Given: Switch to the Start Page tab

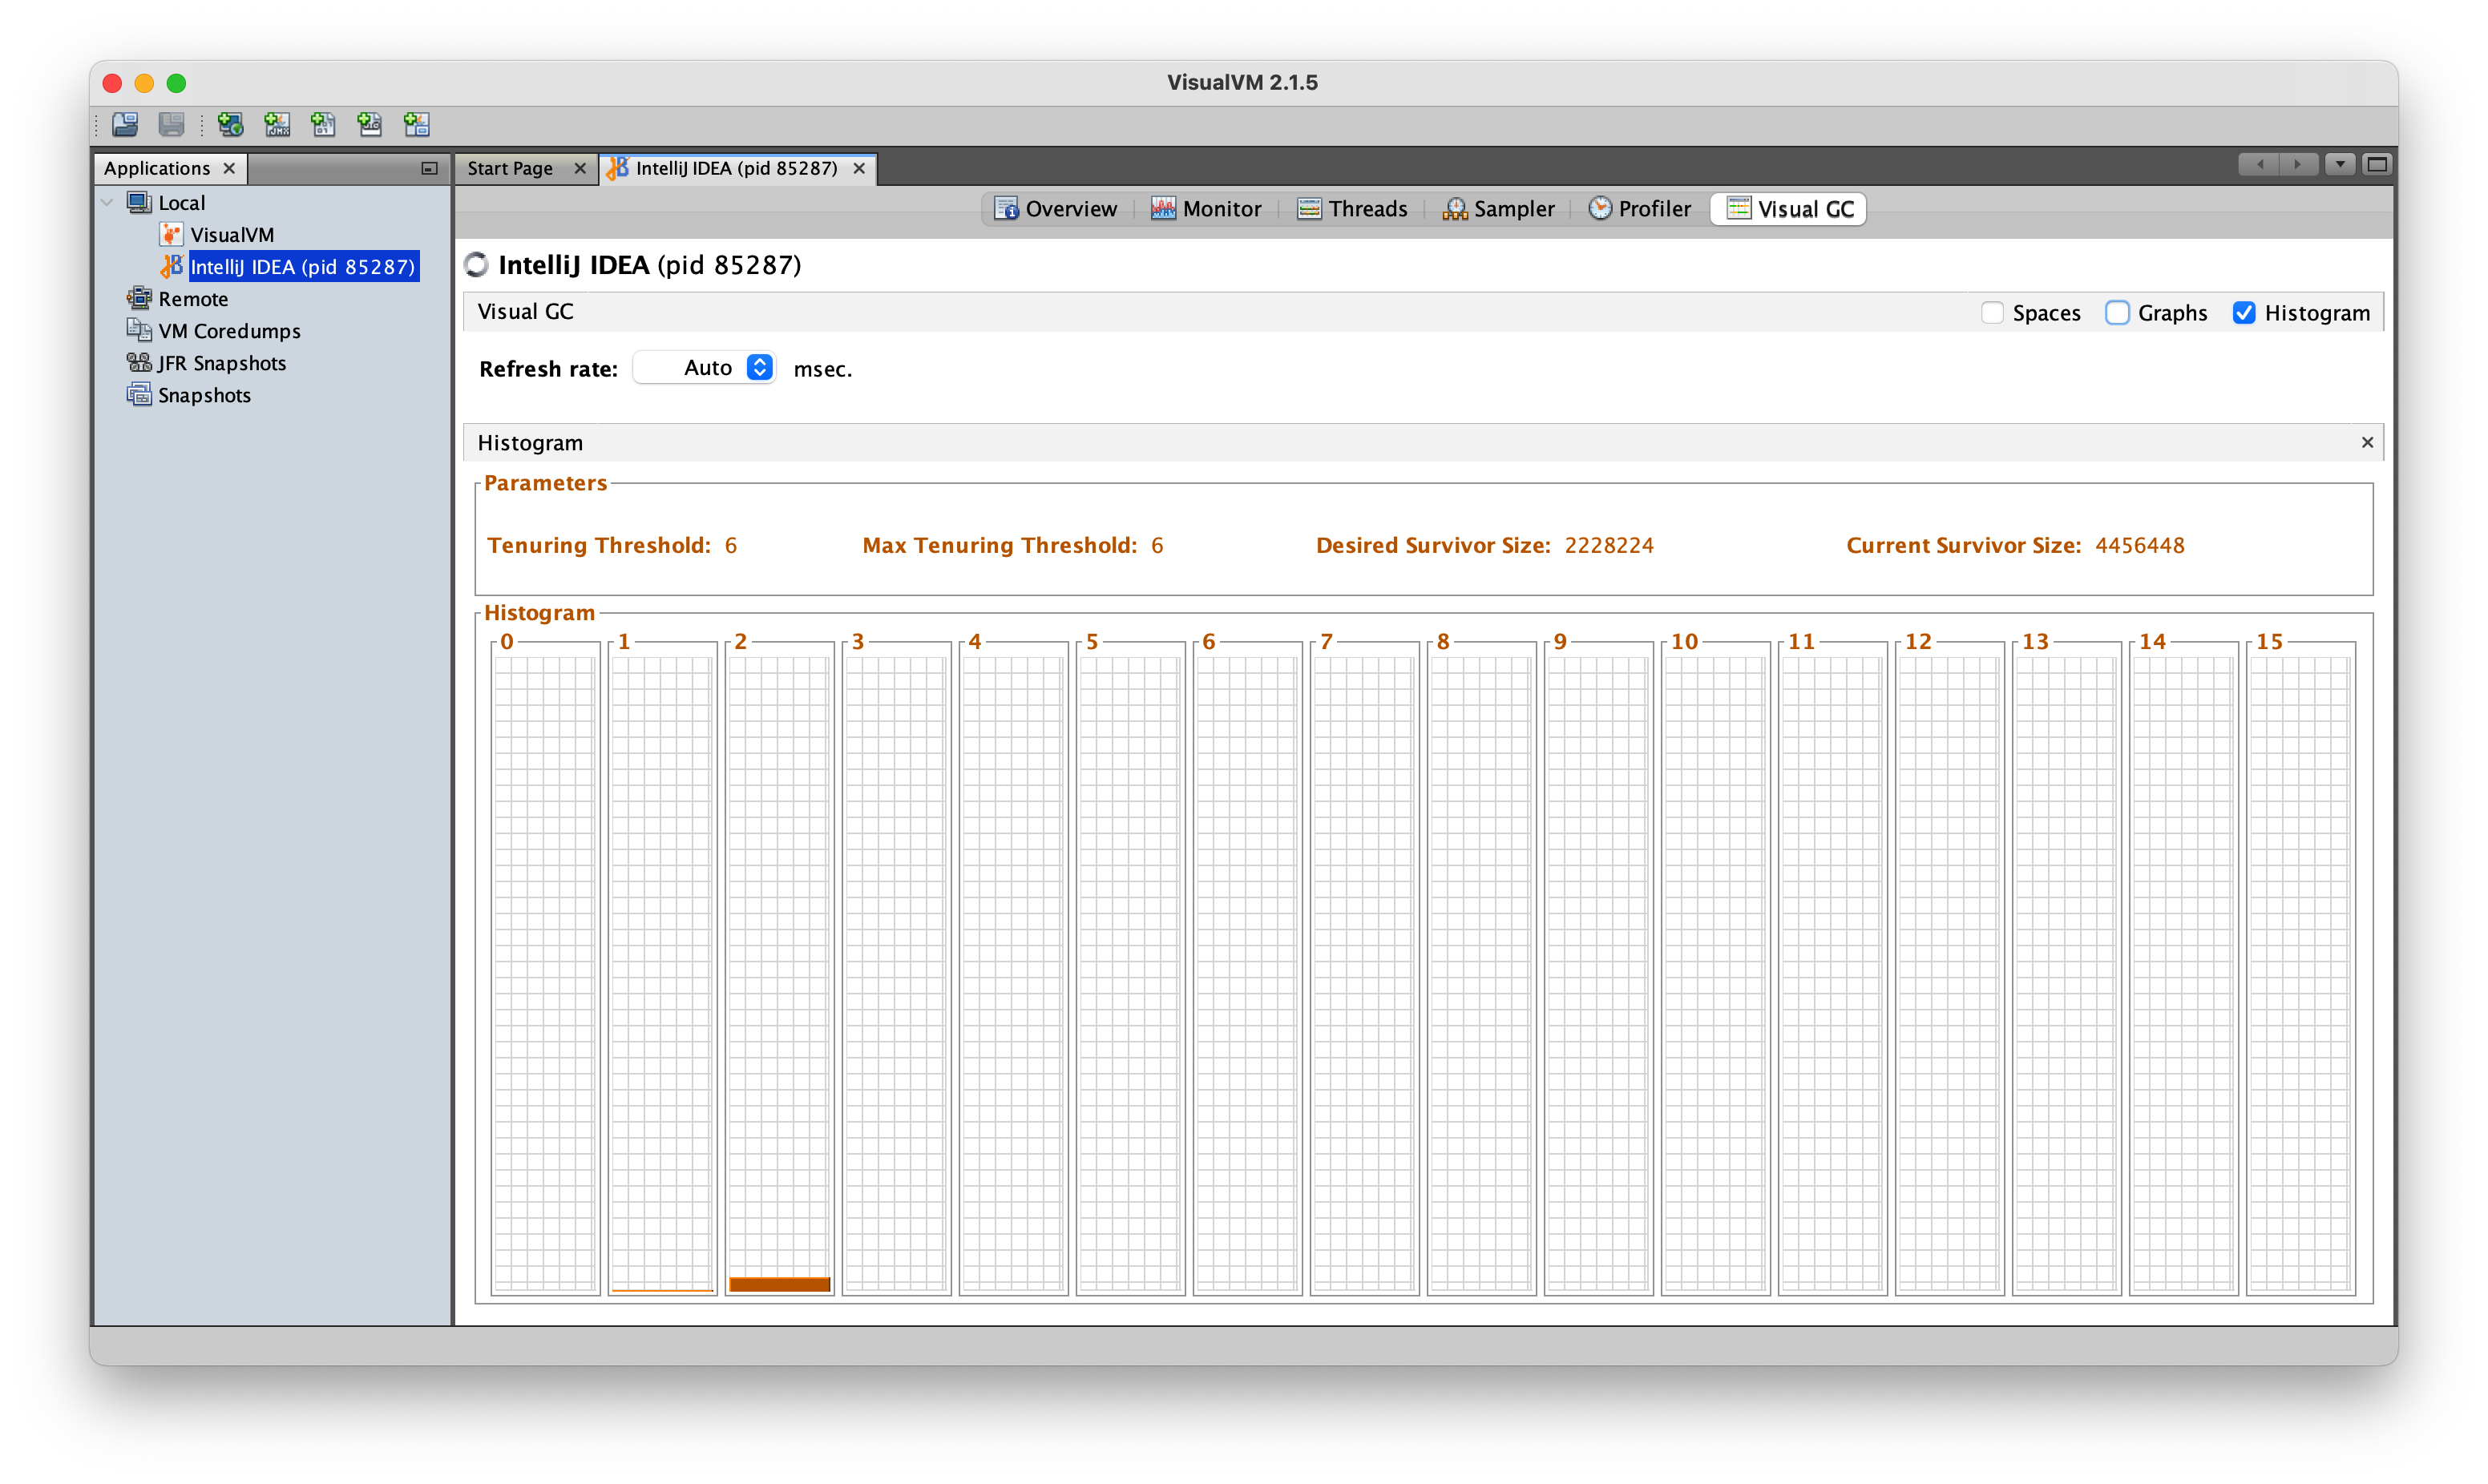Looking at the screenshot, I should click(x=510, y=168).
